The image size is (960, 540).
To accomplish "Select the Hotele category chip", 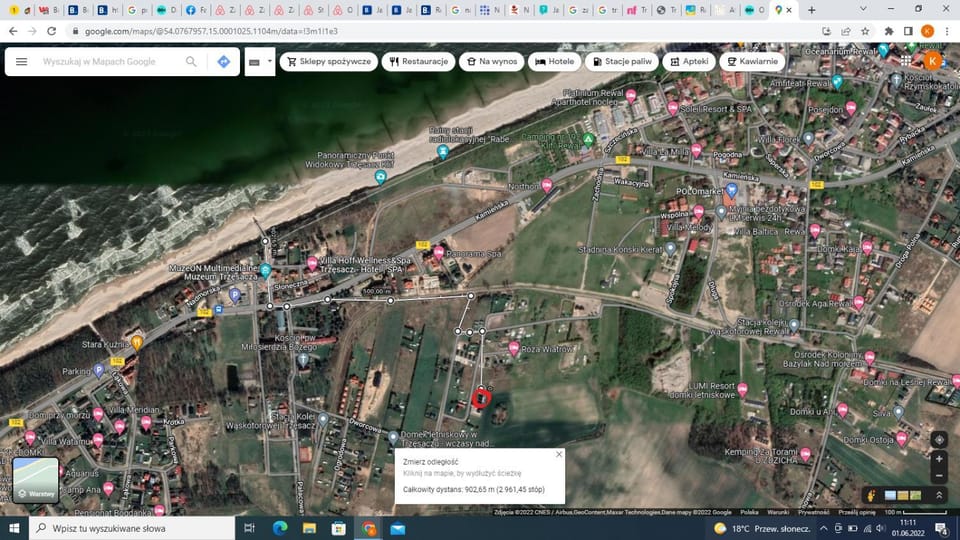I will pyautogui.click(x=555, y=61).
